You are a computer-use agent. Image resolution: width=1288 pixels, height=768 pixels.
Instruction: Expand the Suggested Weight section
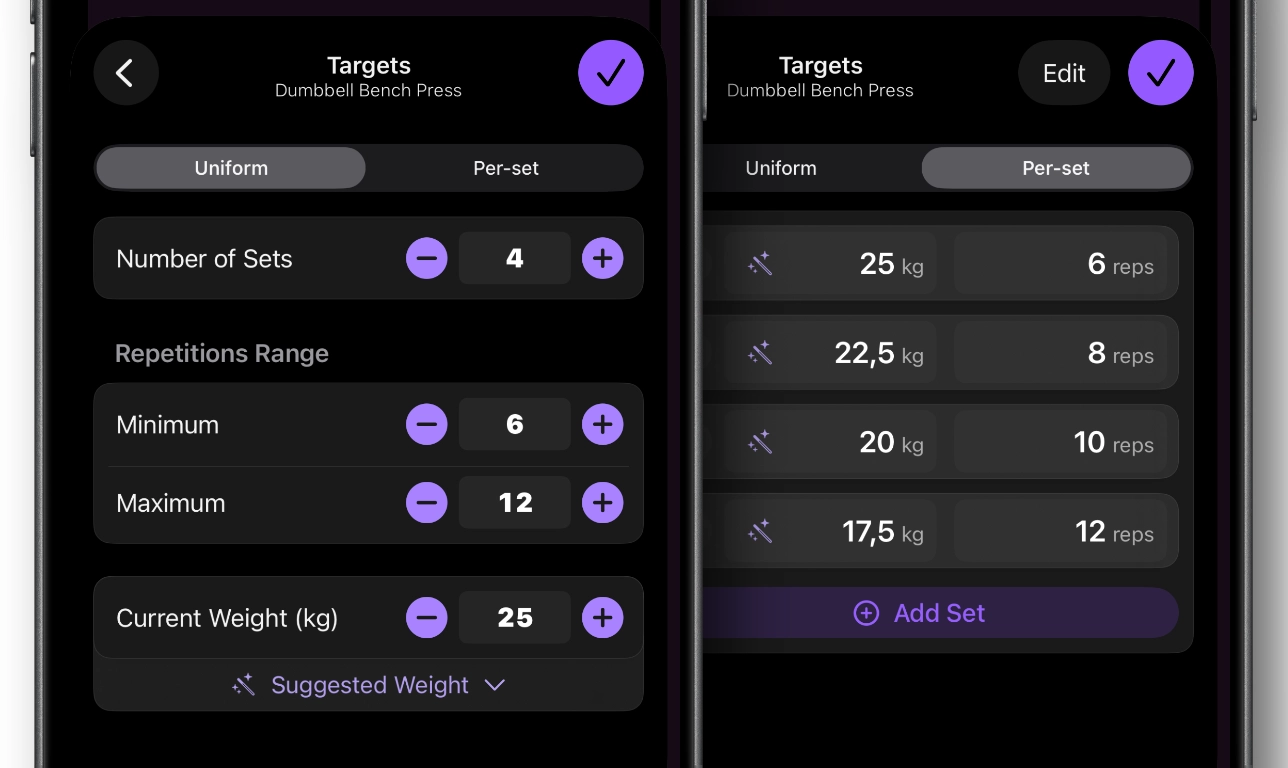[x=368, y=685]
